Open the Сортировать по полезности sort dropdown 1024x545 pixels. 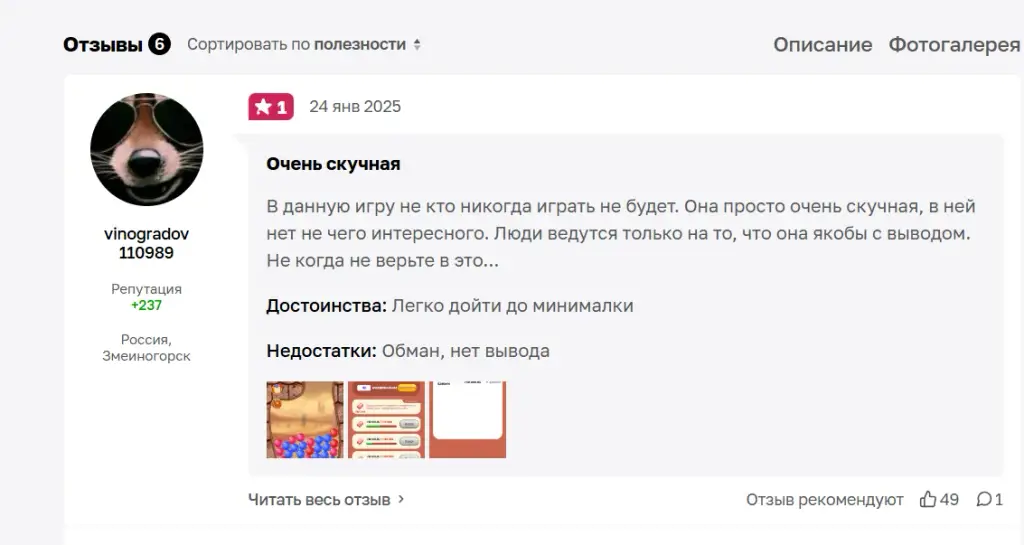click(x=304, y=44)
